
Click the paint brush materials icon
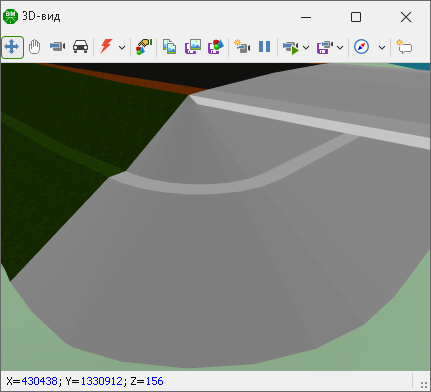tap(144, 47)
